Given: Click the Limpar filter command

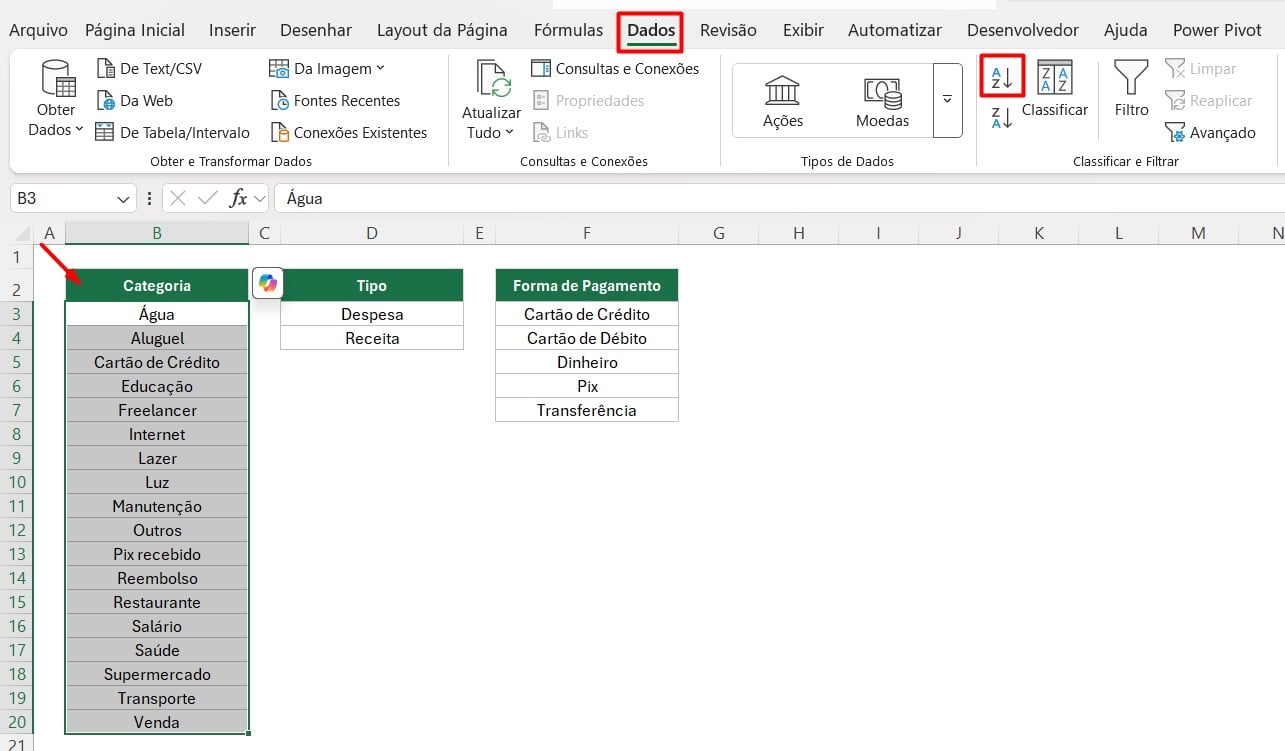Looking at the screenshot, I should point(1201,69).
